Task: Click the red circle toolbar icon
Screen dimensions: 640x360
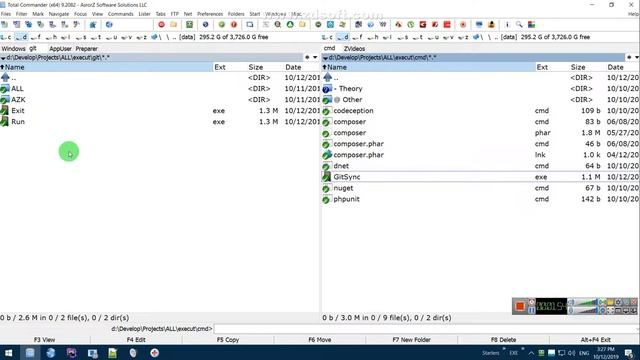Action: 161,24
